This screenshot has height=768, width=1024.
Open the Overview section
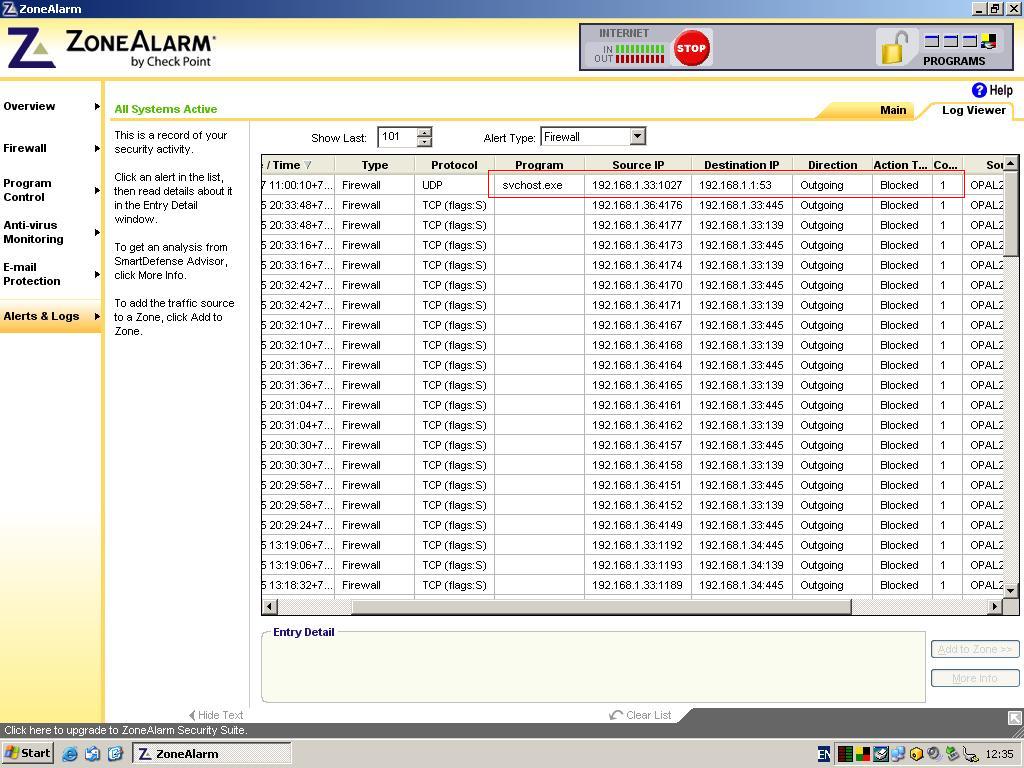(x=29, y=106)
